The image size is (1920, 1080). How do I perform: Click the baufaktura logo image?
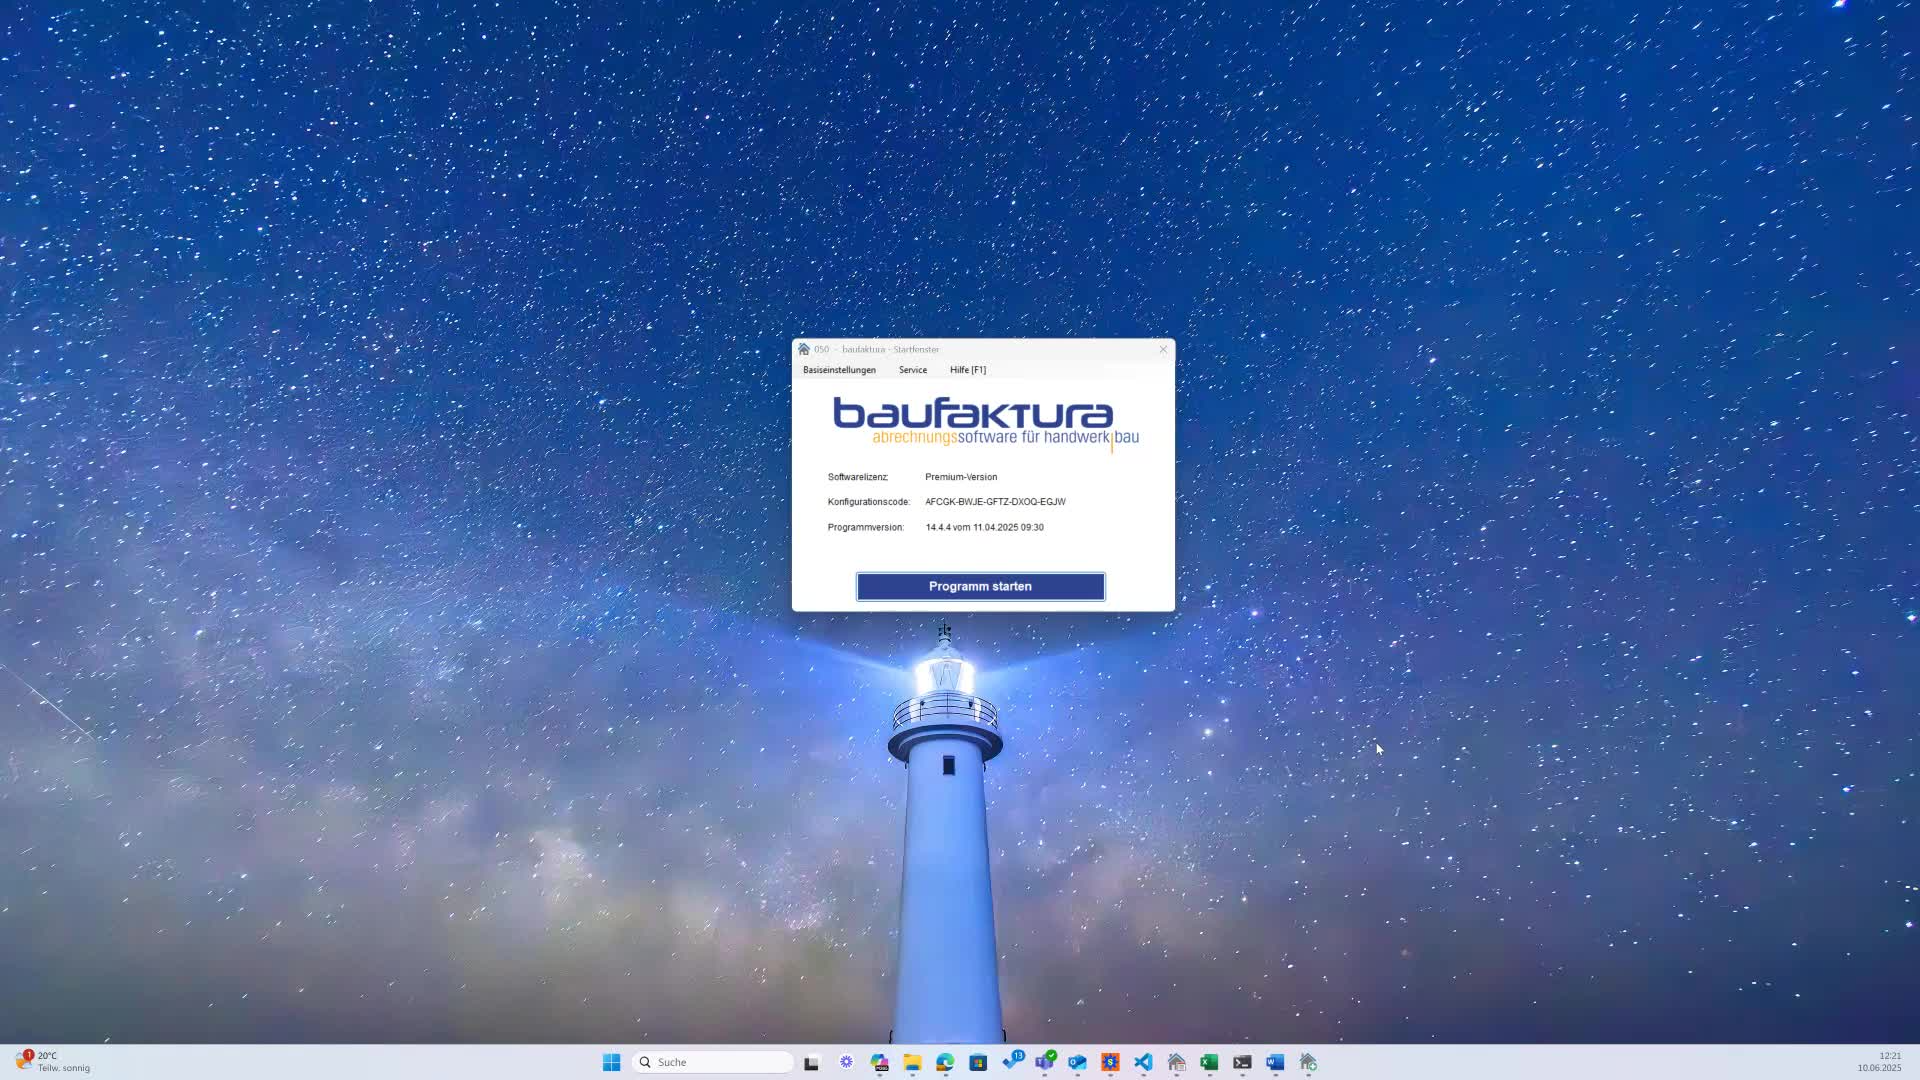pos(984,422)
